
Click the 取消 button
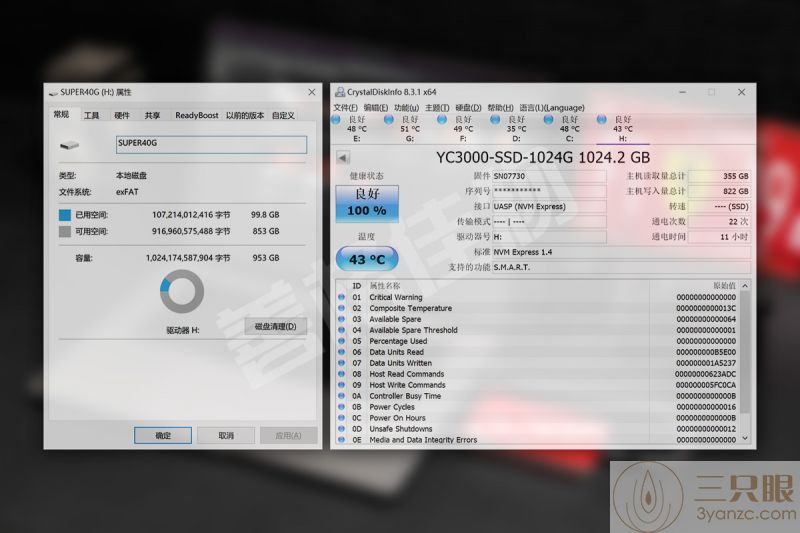tap(226, 436)
